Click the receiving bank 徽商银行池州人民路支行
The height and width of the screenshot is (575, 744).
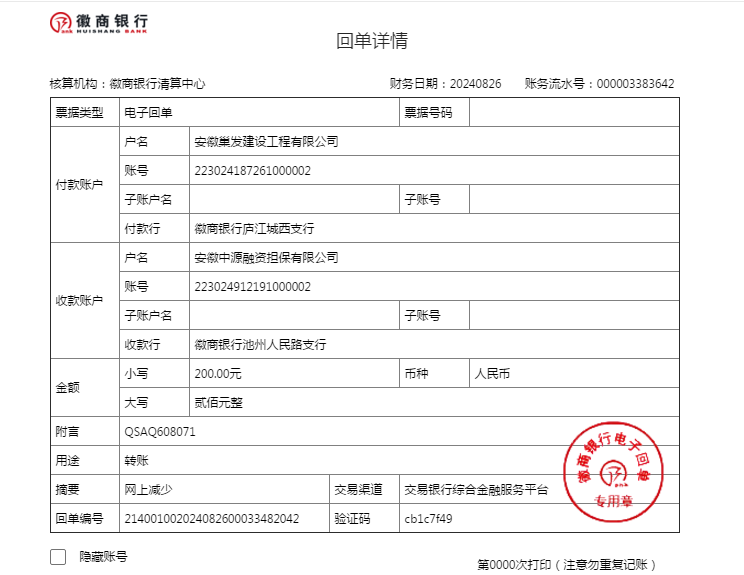coord(260,345)
